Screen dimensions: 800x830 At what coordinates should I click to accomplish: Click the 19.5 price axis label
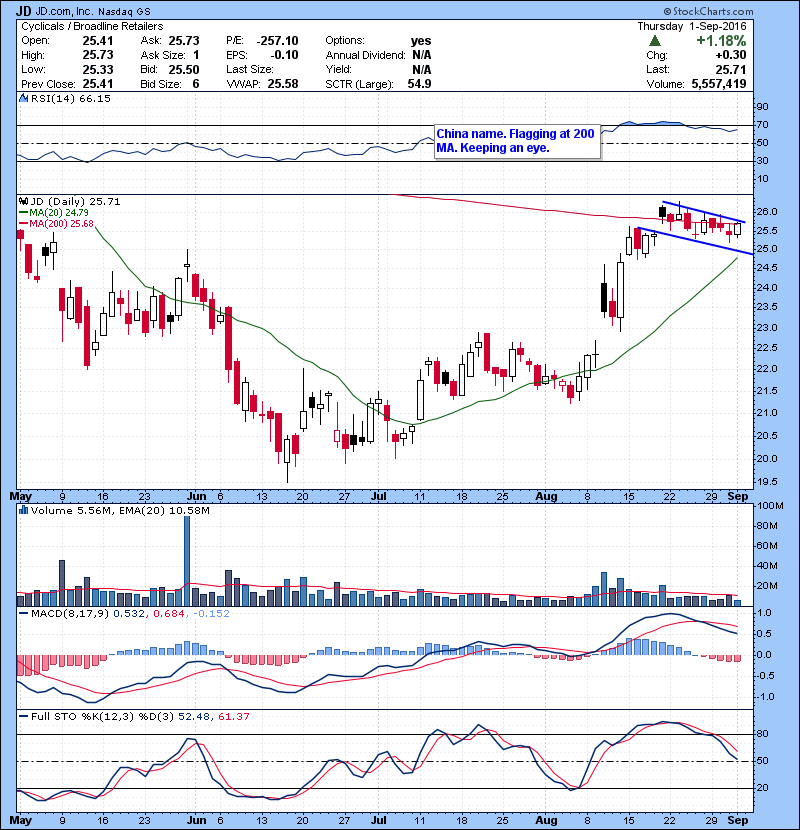[767, 482]
